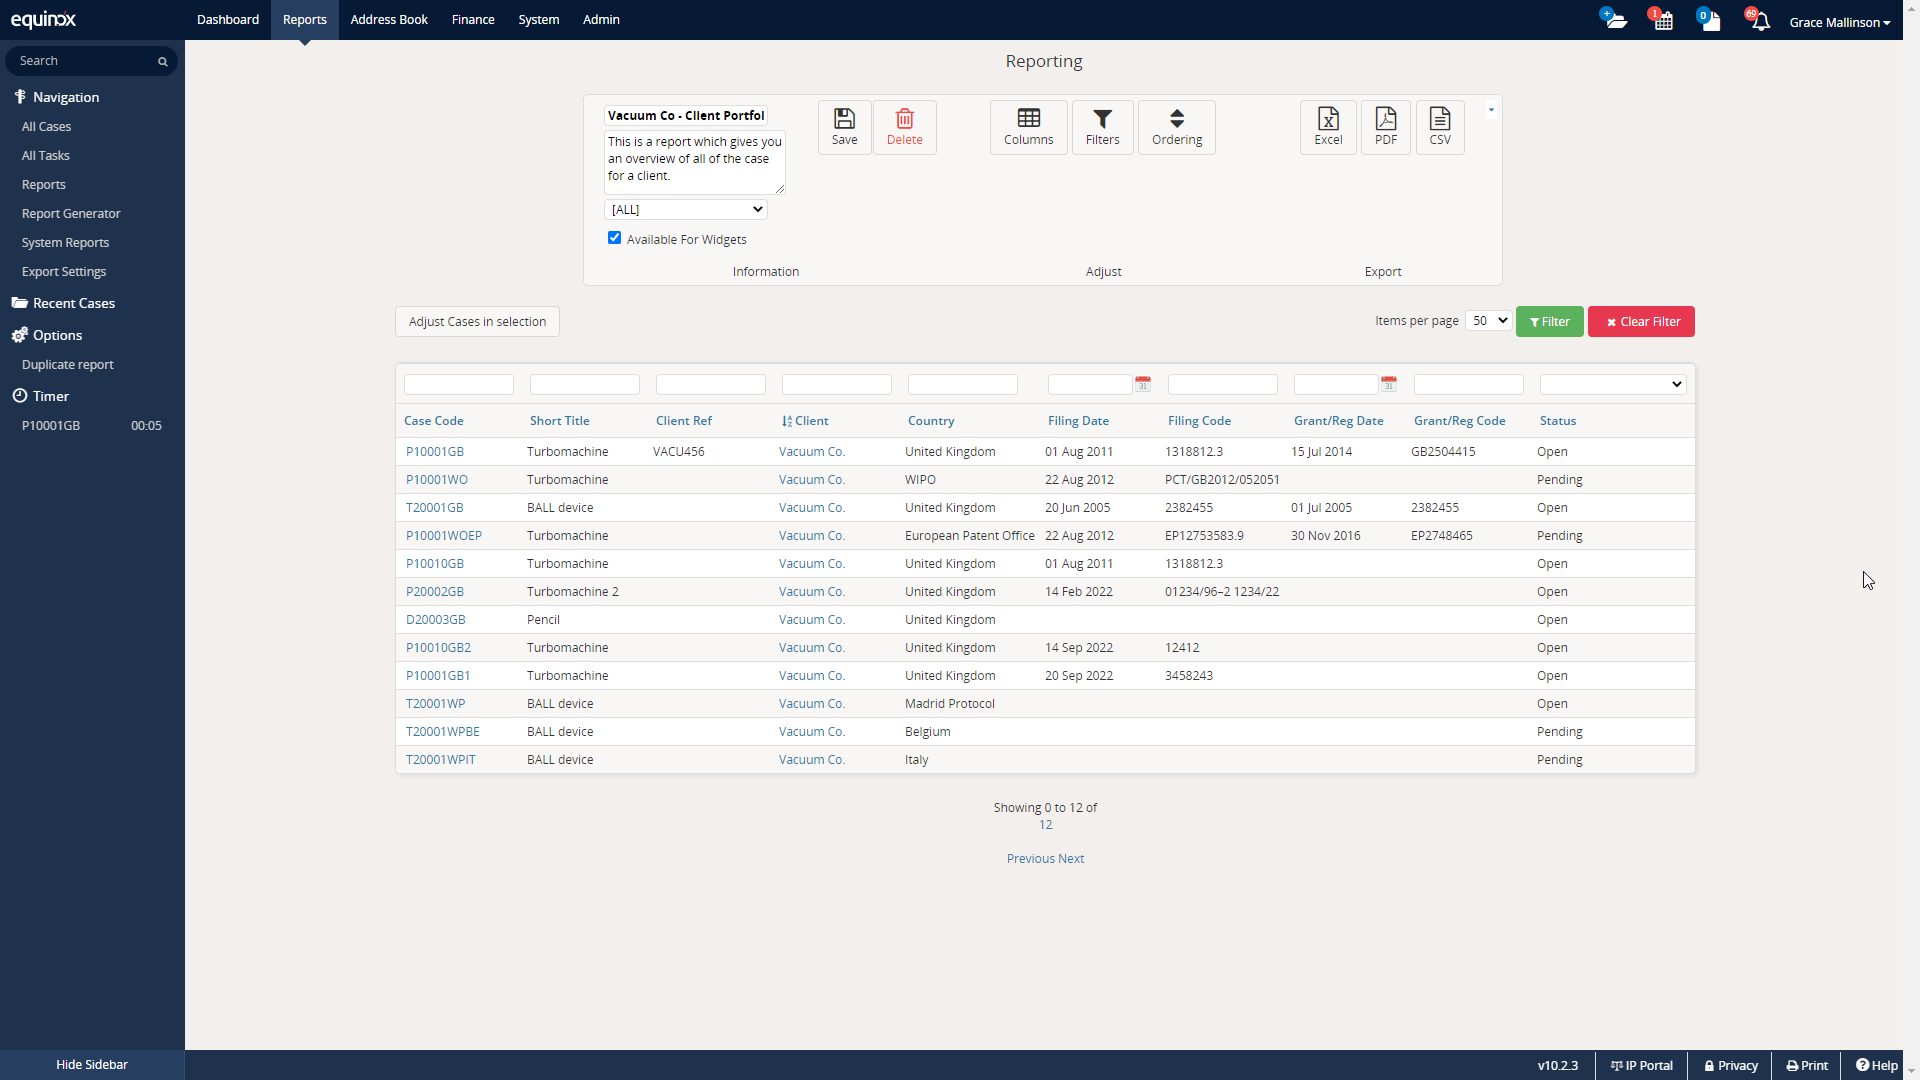Switch to the Finance menu
This screenshot has height=1080, width=1920.
(472, 19)
